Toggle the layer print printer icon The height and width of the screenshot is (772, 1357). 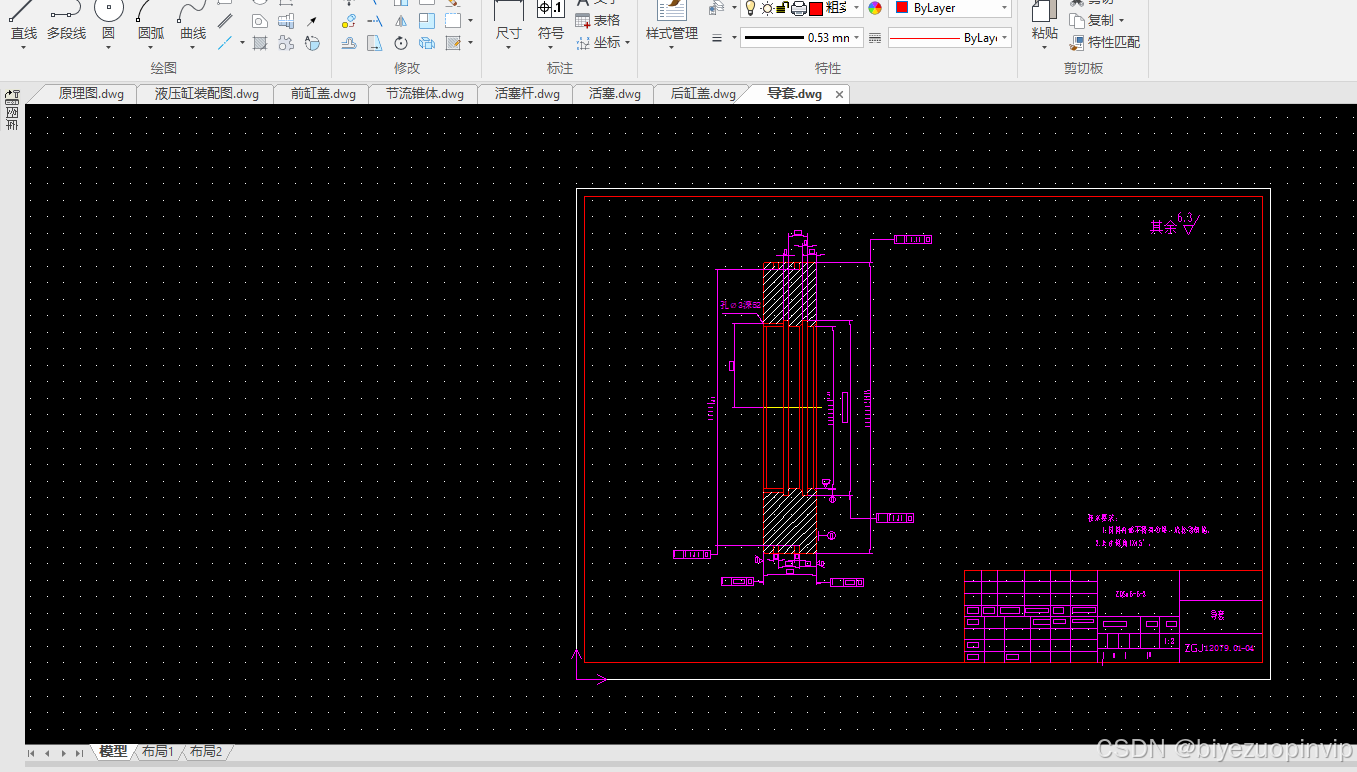(799, 8)
